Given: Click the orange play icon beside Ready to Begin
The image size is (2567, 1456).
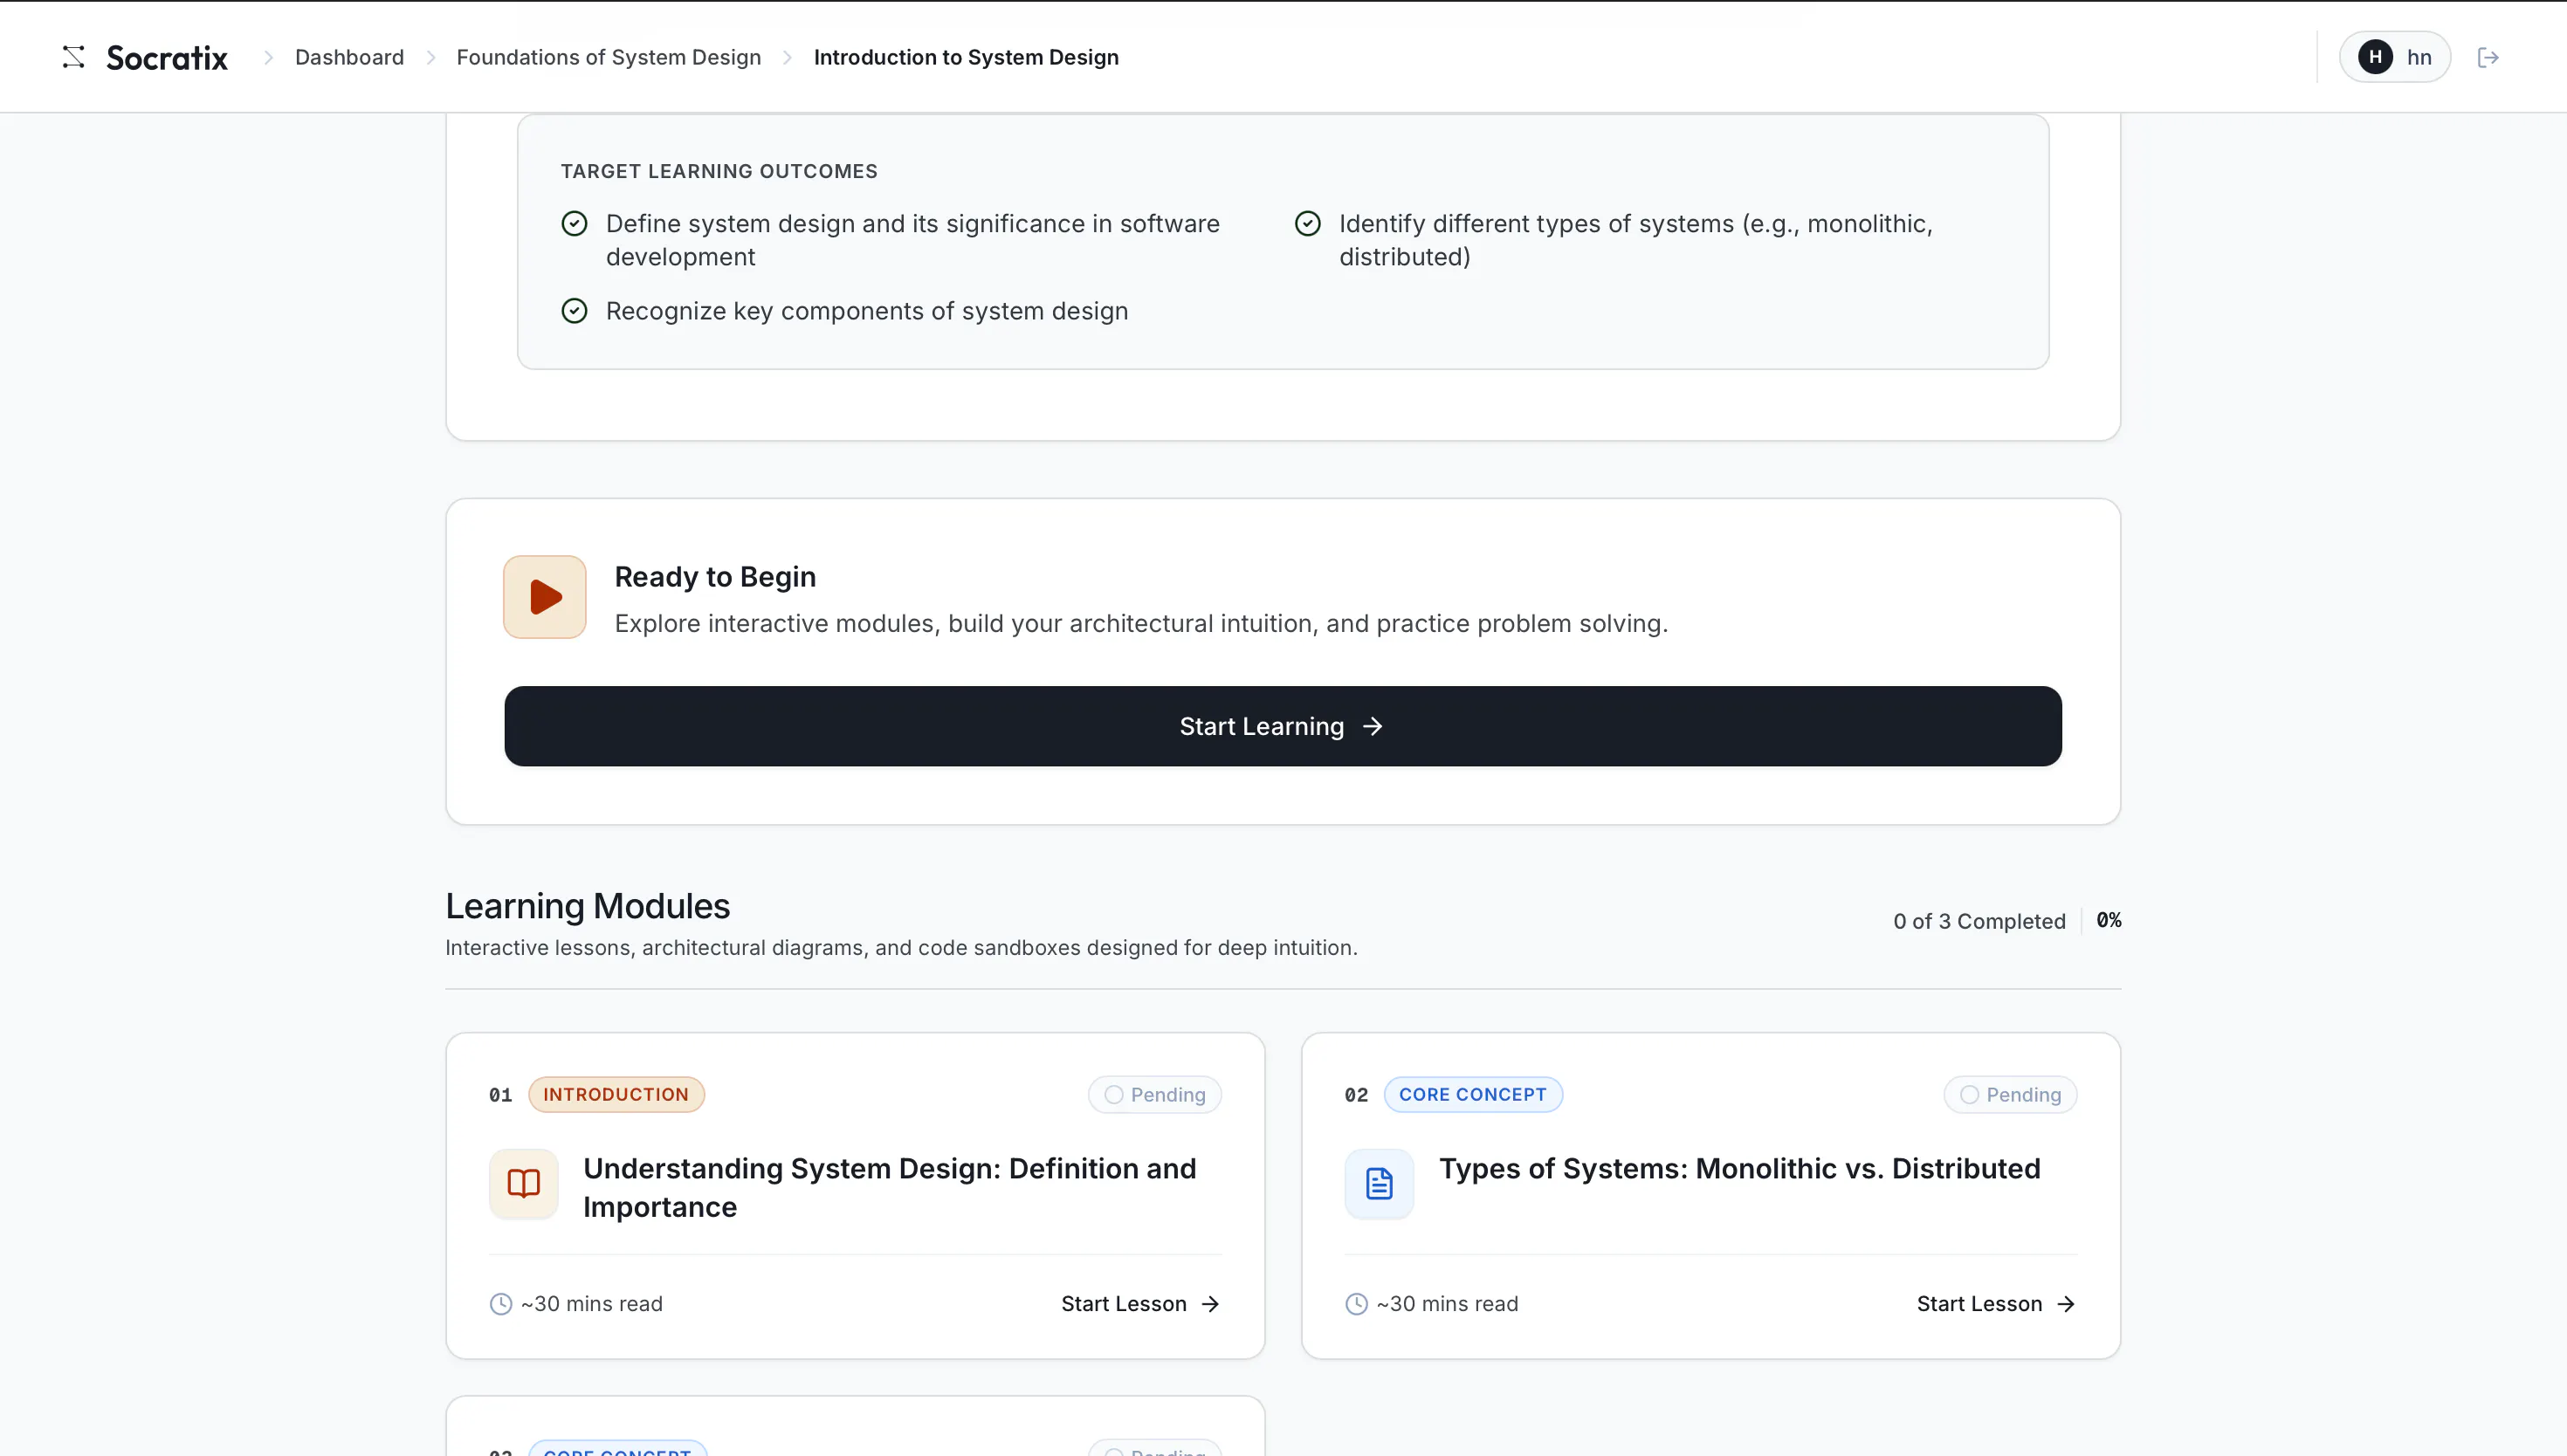Looking at the screenshot, I should [544, 597].
